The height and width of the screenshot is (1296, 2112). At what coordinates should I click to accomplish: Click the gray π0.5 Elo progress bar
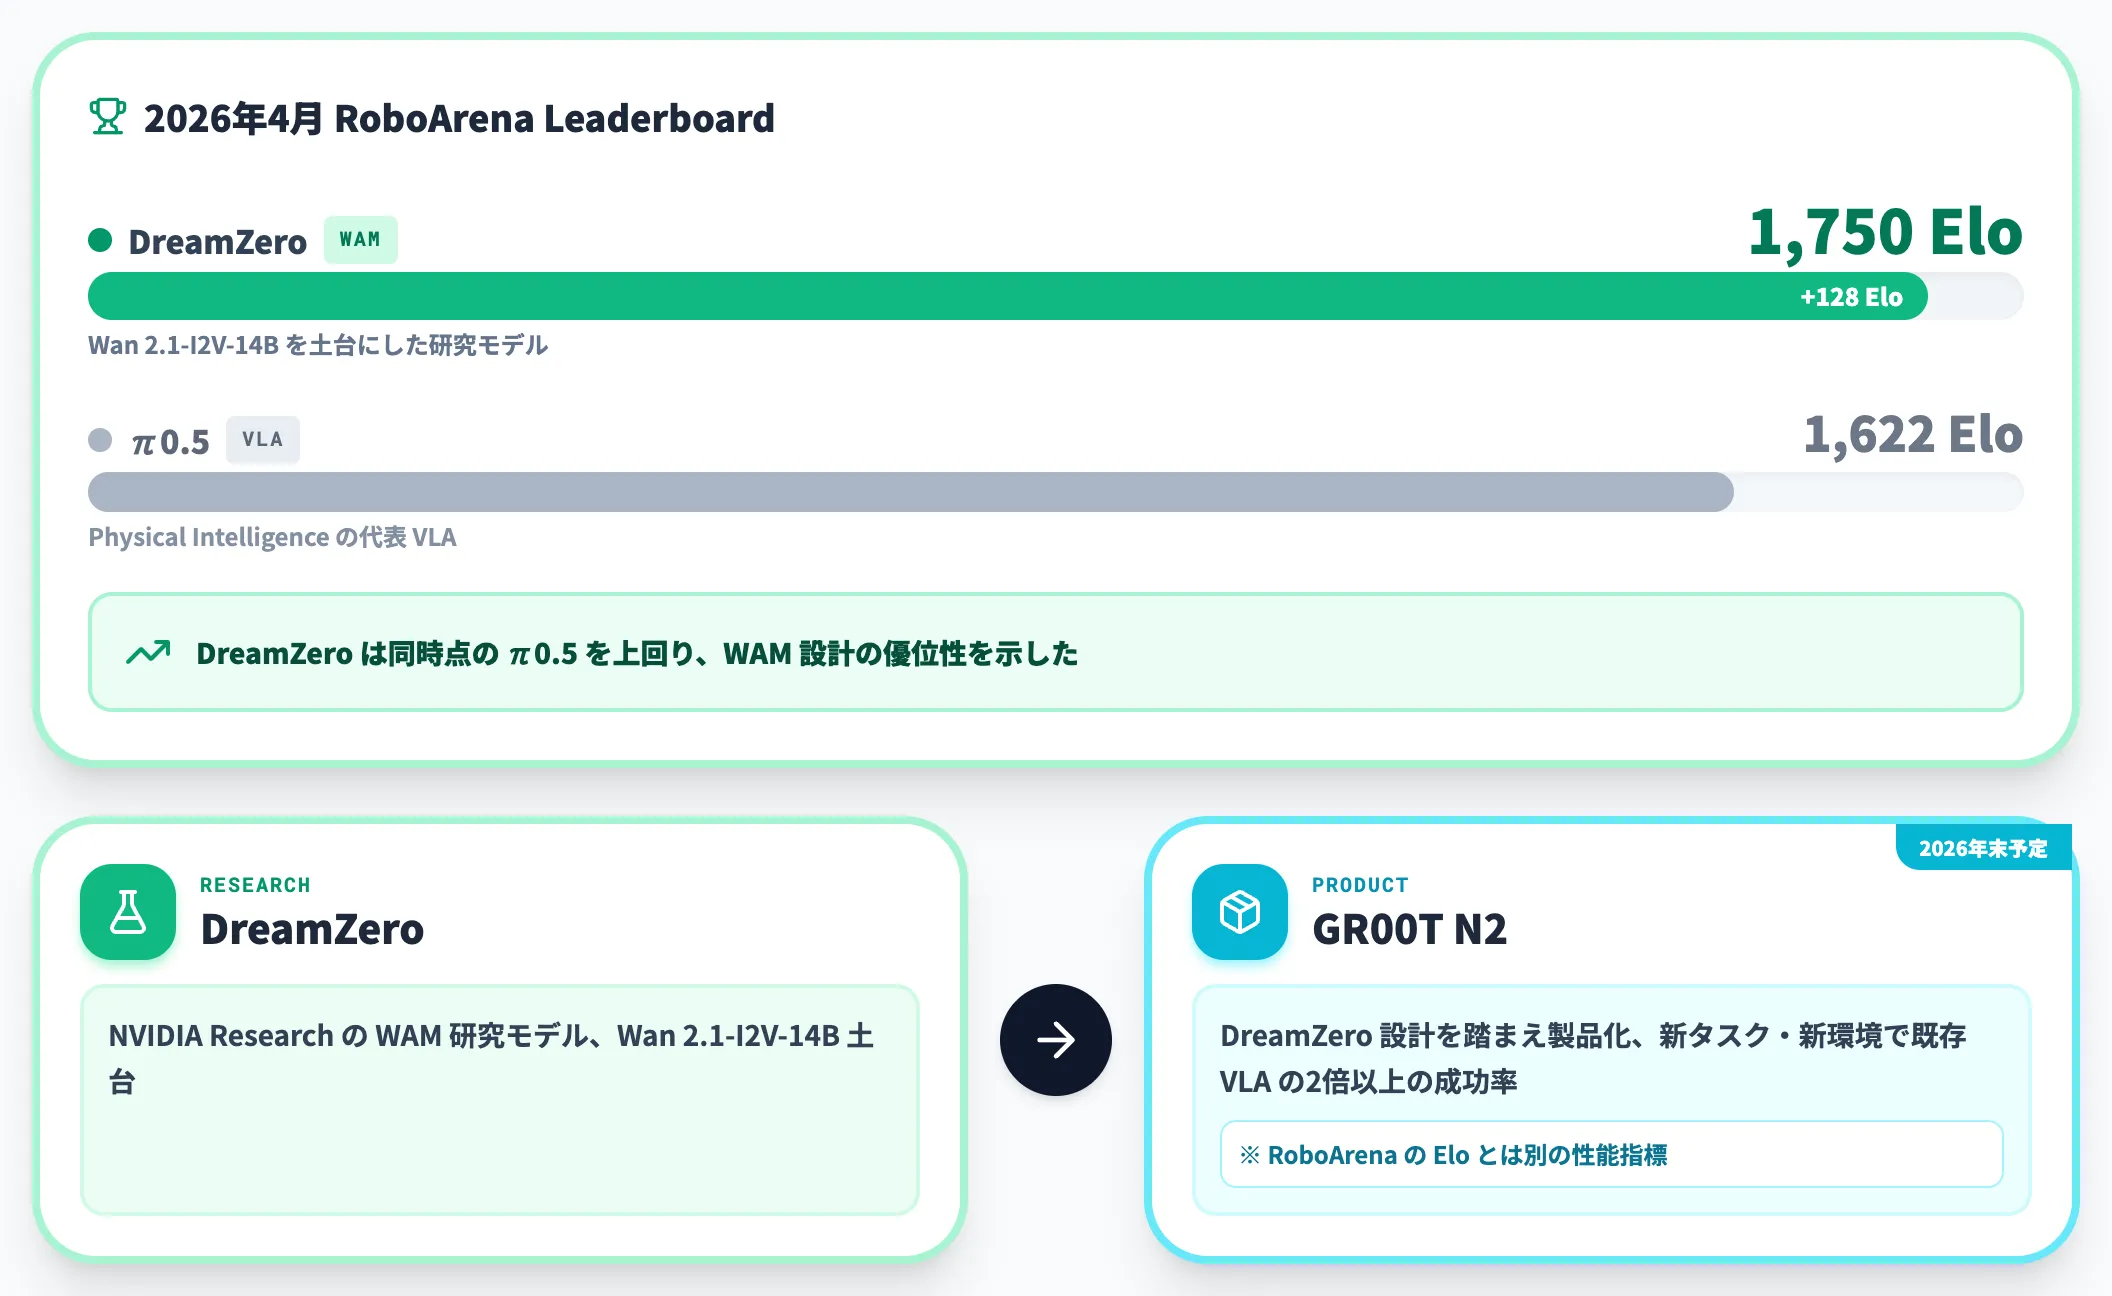click(x=911, y=492)
